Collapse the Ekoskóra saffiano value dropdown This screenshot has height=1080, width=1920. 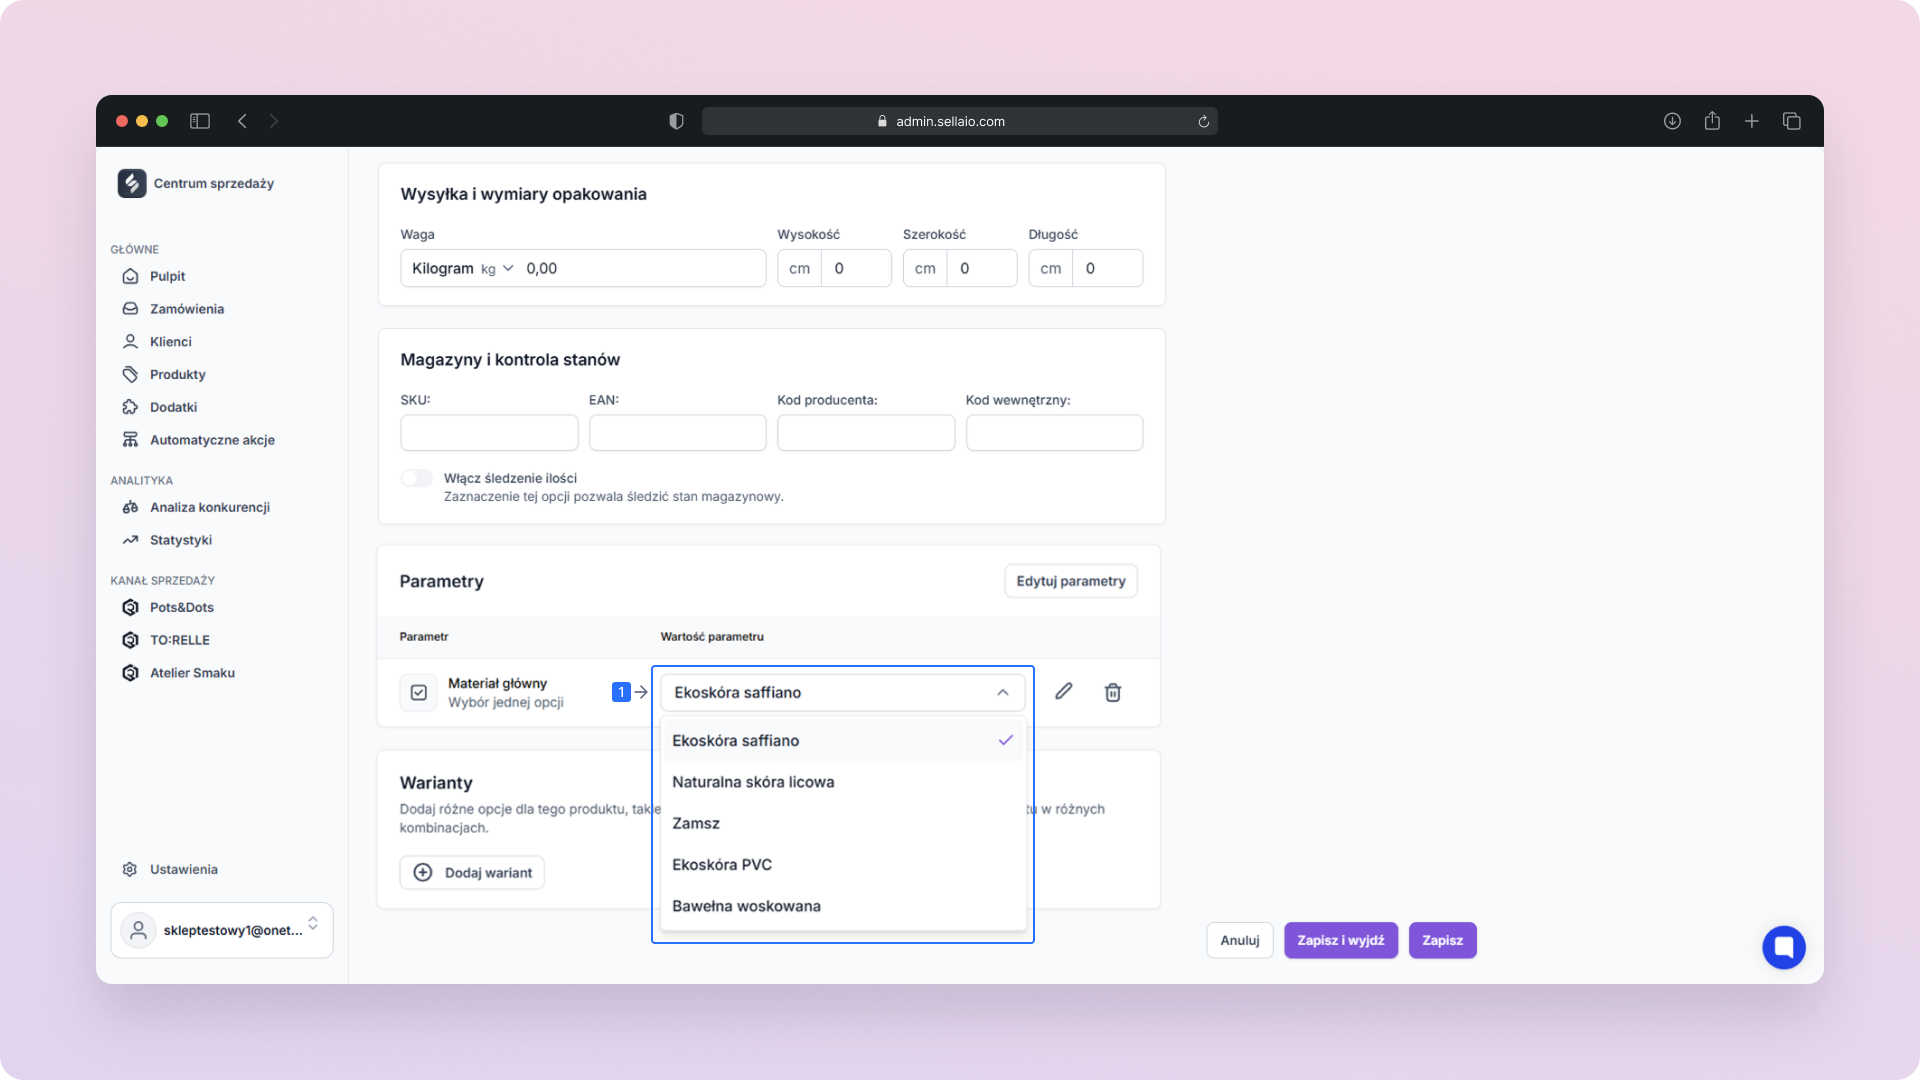(842, 692)
